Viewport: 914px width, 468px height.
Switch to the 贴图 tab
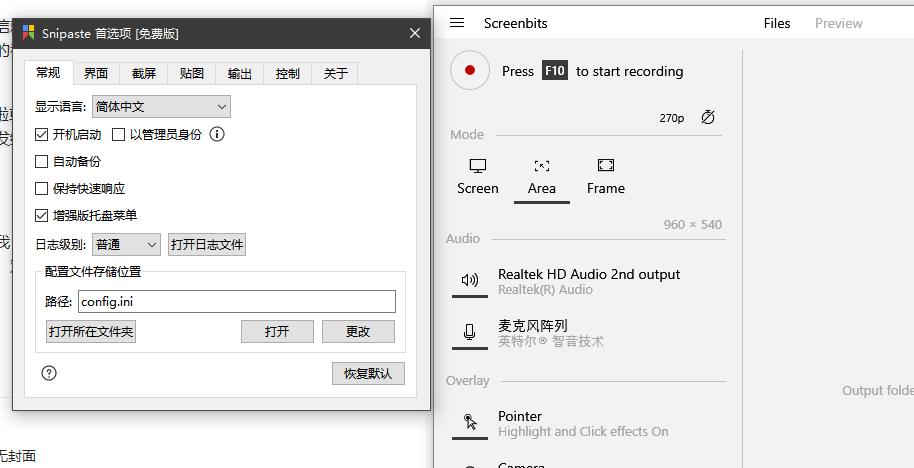click(x=192, y=73)
